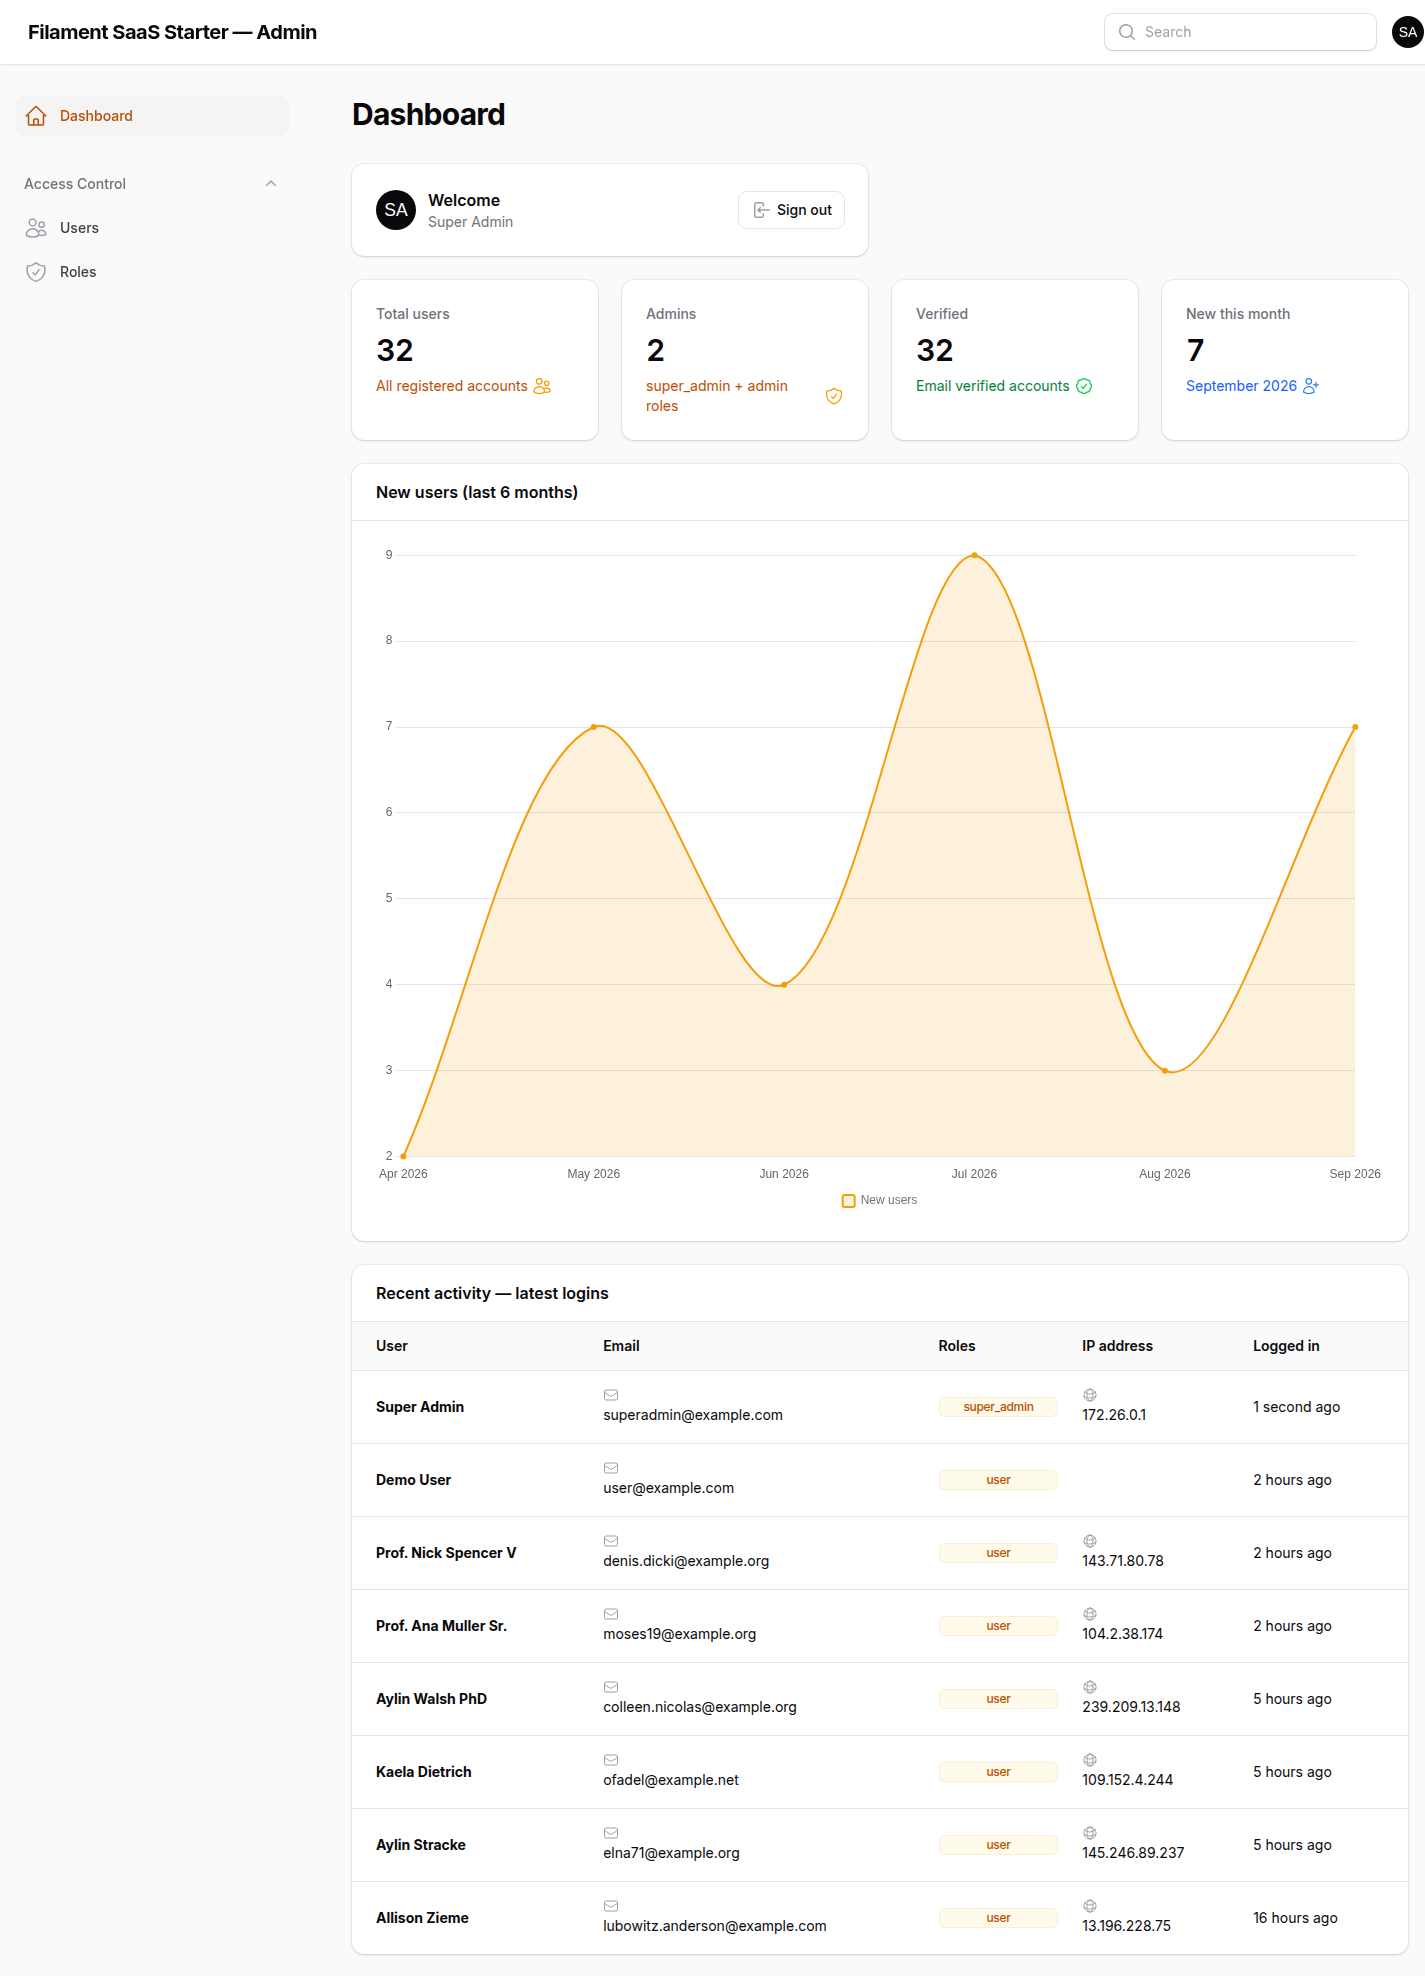The image size is (1425, 1976).
Task: Click the envelope icon above user@example.com
Action: pyautogui.click(x=611, y=1468)
